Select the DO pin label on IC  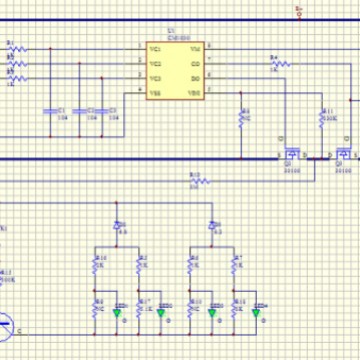pyautogui.click(x=195, y=79)
